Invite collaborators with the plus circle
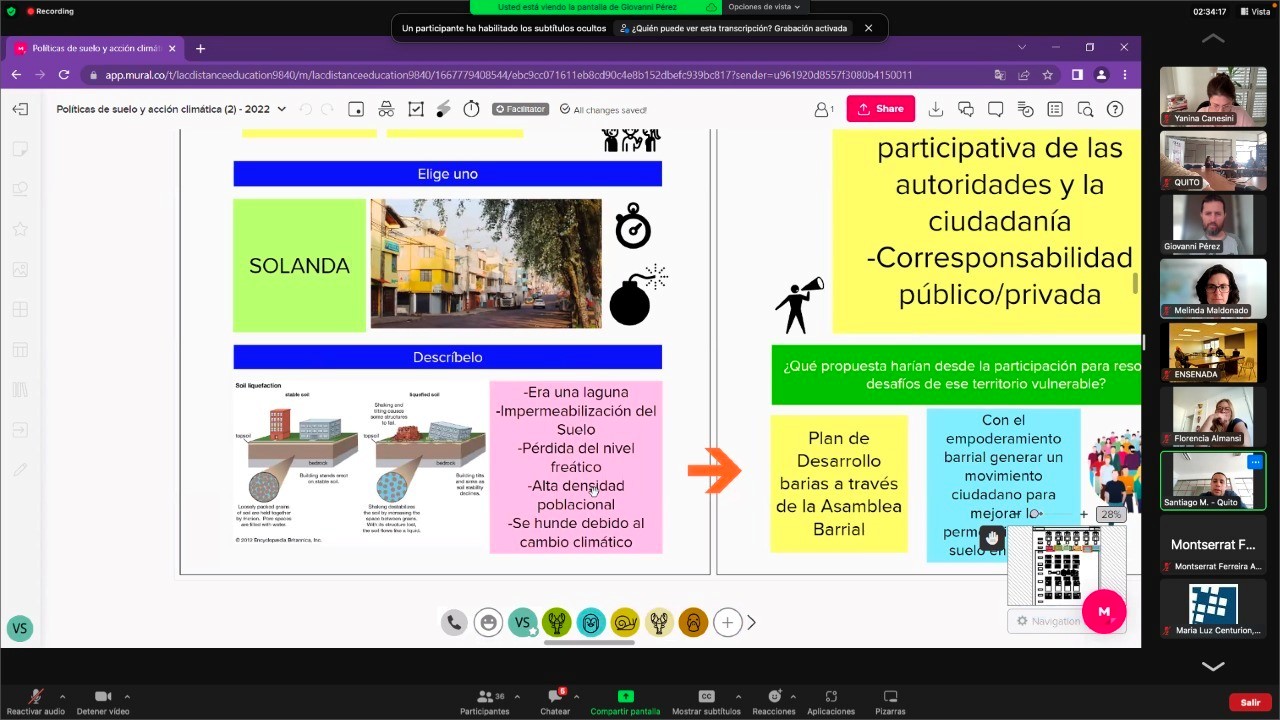The height and width of the screenshot is (720, 1280). pyautogui.click(x=727, y=622)
